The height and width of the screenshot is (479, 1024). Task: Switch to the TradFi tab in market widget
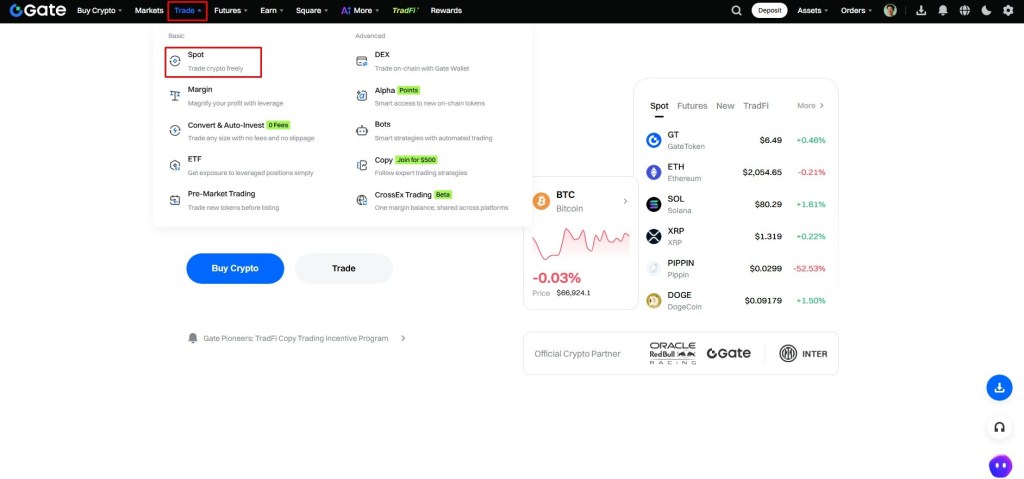(756, 106)
